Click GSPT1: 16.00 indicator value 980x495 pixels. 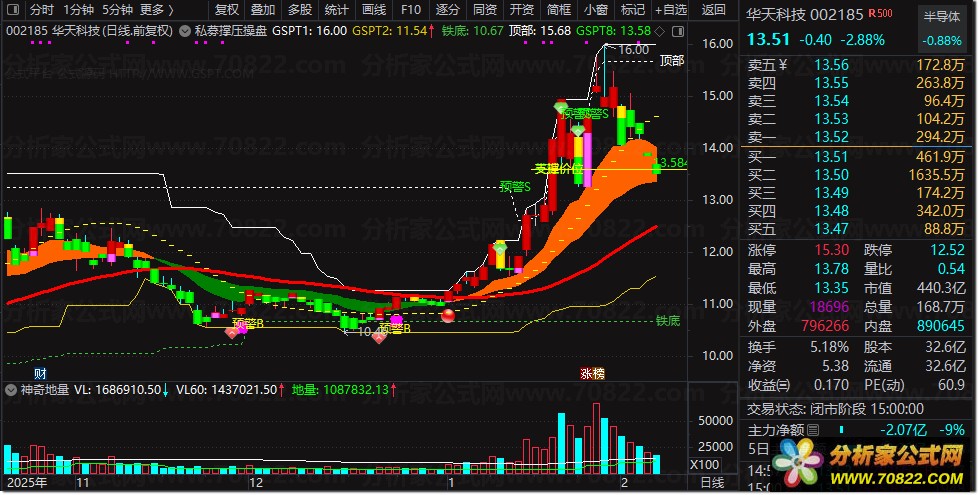[x=309, y=31]
